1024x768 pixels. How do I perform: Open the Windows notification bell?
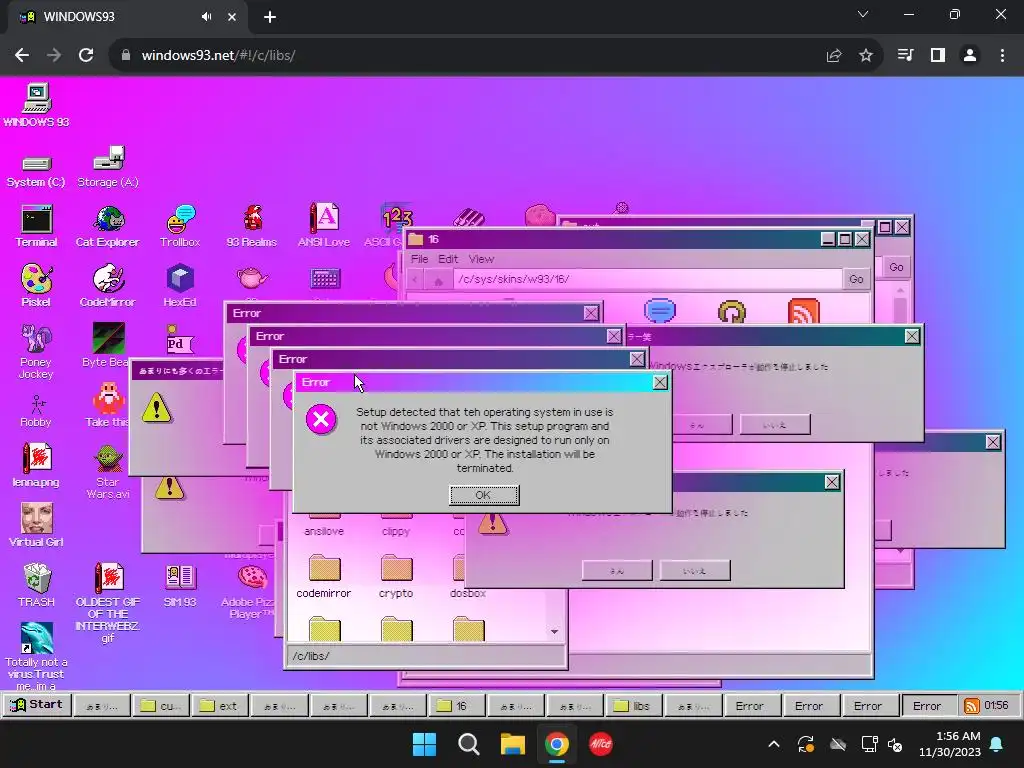(x=997, y=744)
